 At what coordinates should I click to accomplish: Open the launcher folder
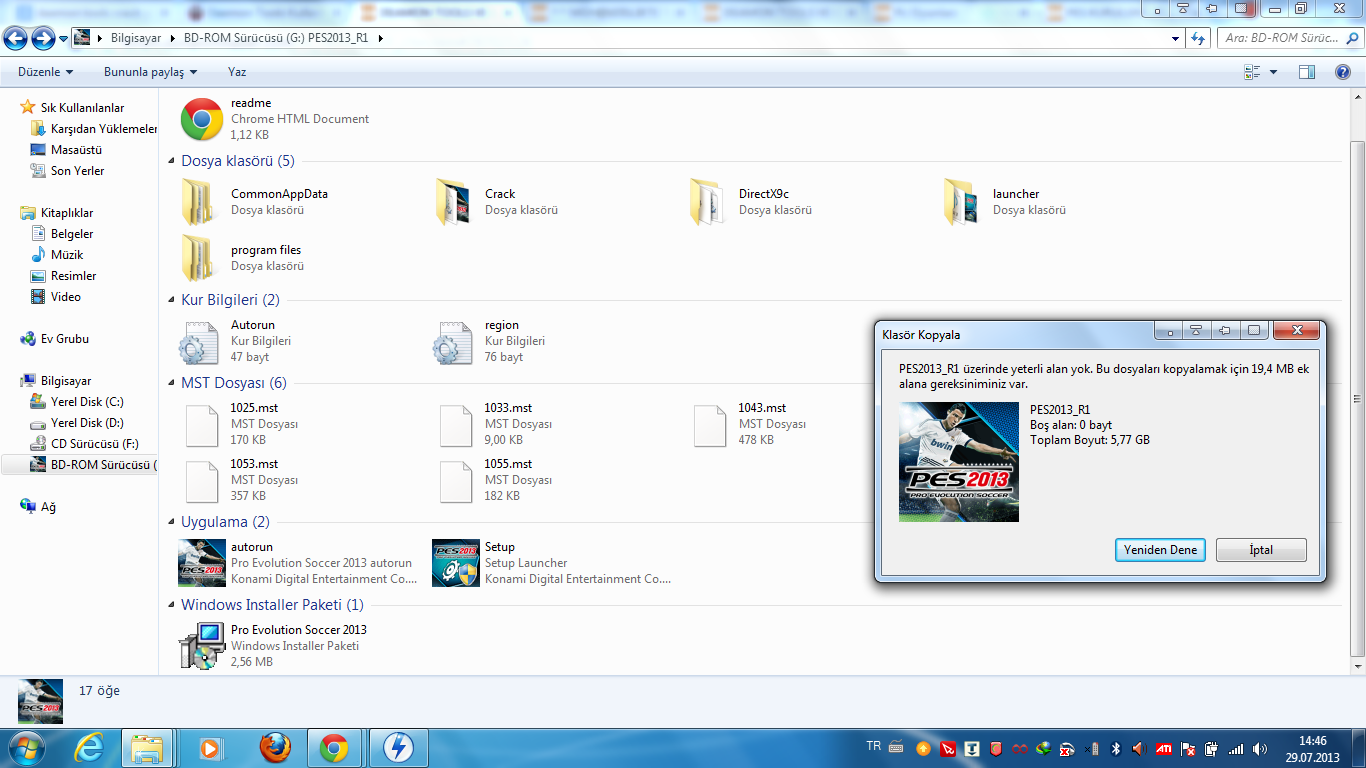click(x=1005, y=202)
